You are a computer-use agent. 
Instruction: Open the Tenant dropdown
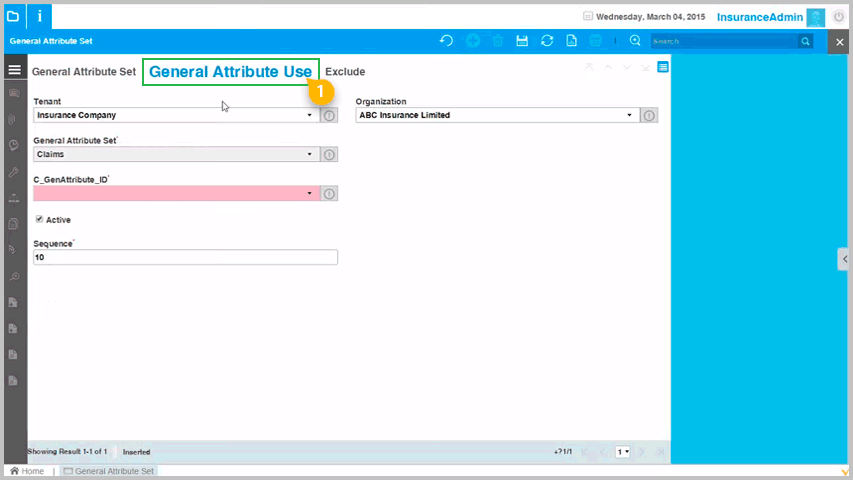pyautogui.click(x=310, y=115)
